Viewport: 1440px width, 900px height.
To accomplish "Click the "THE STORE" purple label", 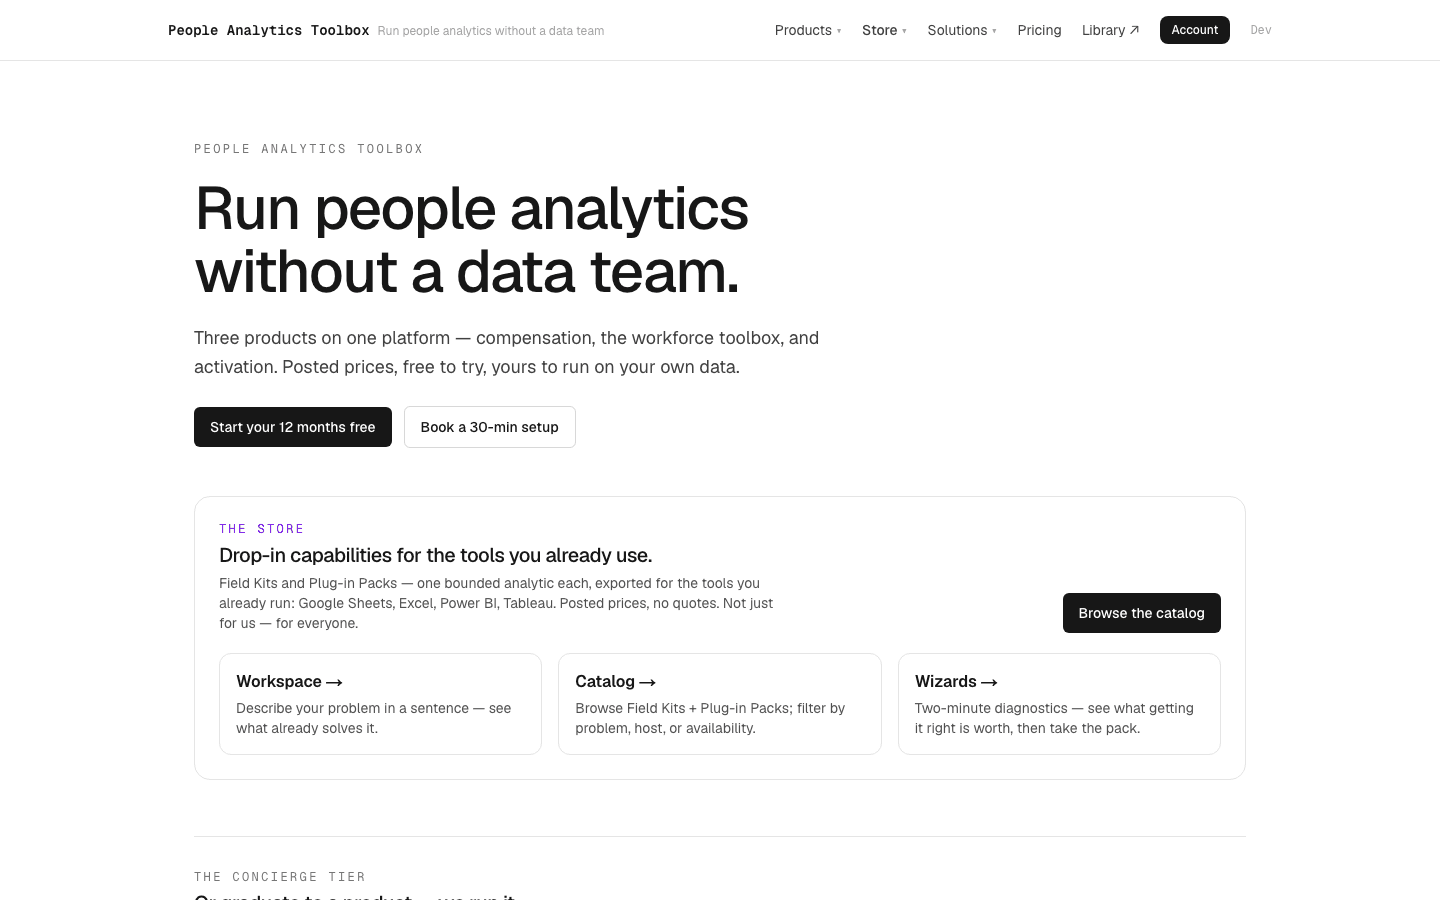I will click(x=262, y=529).
